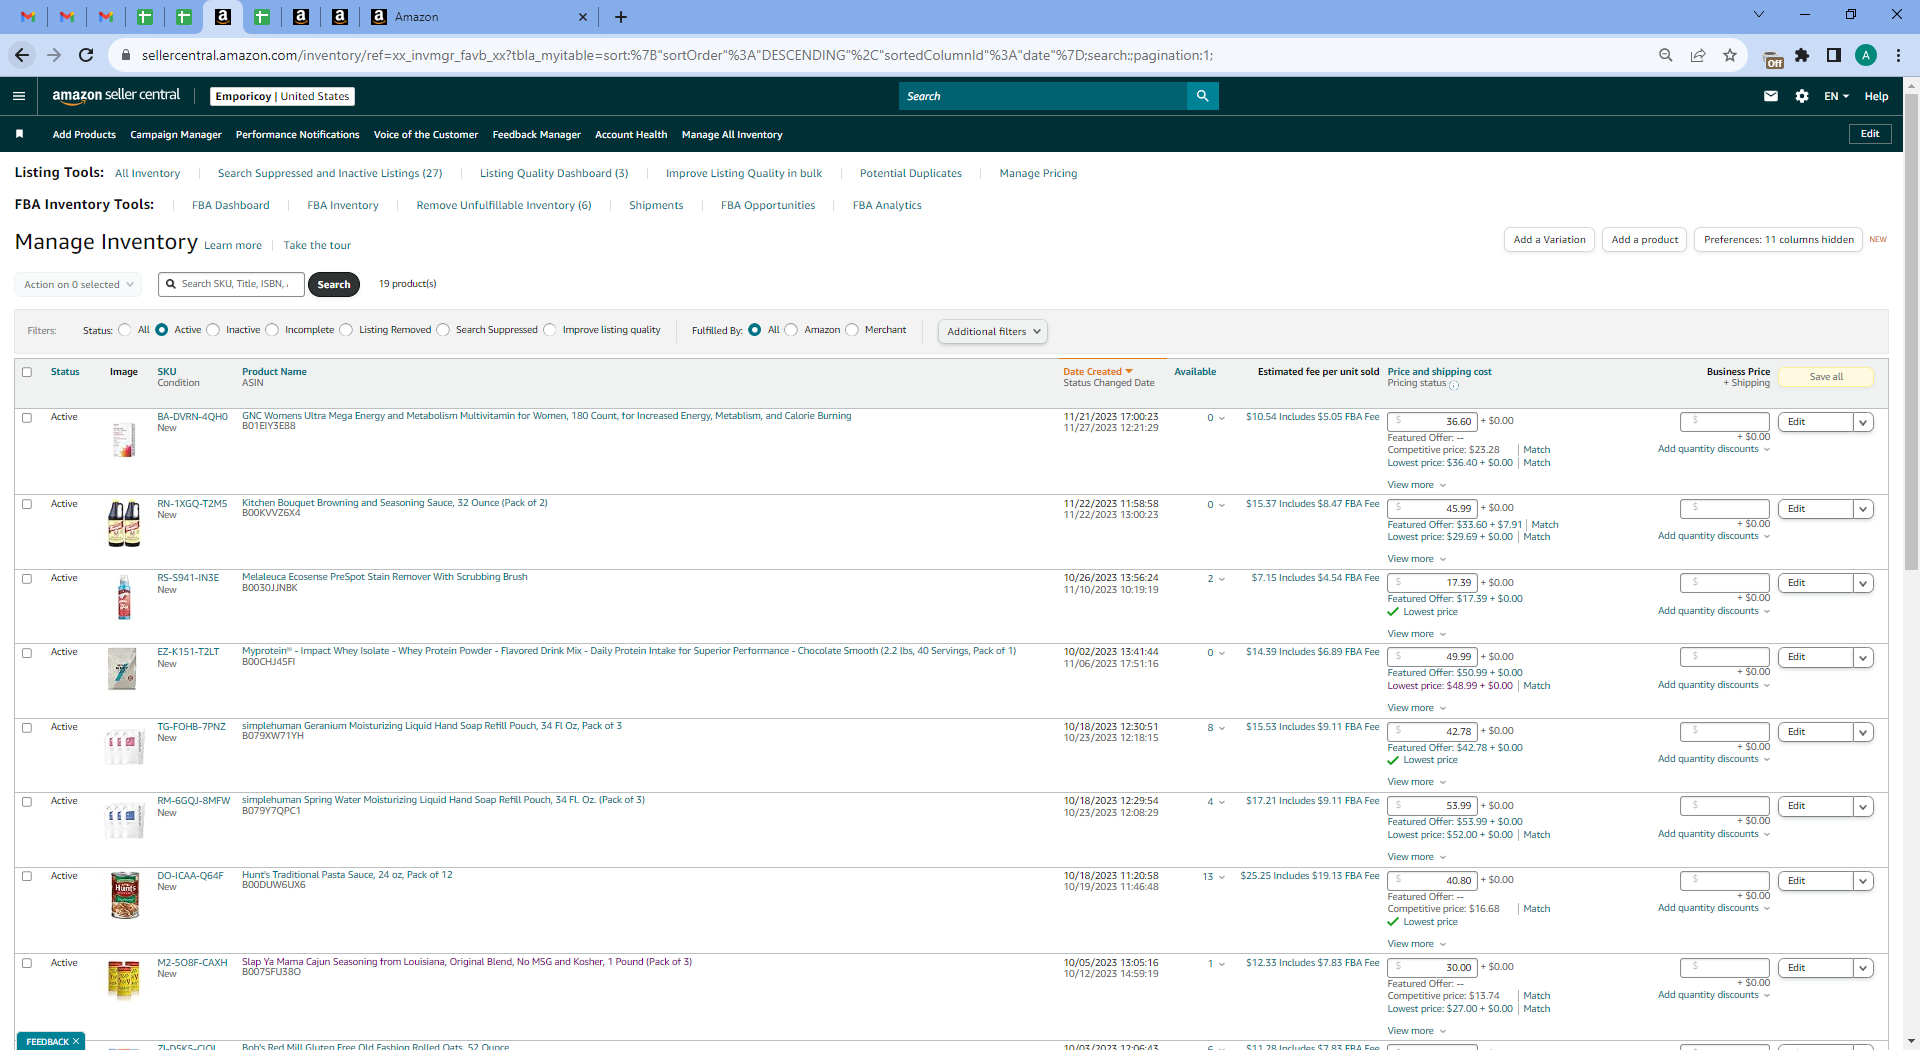Click the share page icon in the address bar
Screen dimensions: 1920x1050
(x=1697, y=55)
